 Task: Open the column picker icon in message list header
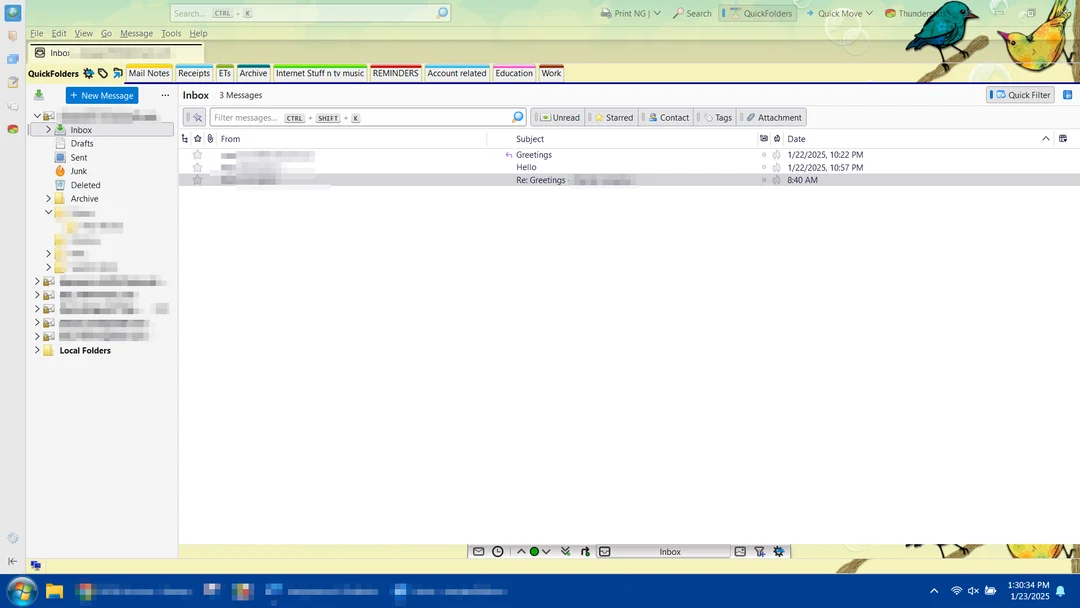click(x=1063, y=138)
